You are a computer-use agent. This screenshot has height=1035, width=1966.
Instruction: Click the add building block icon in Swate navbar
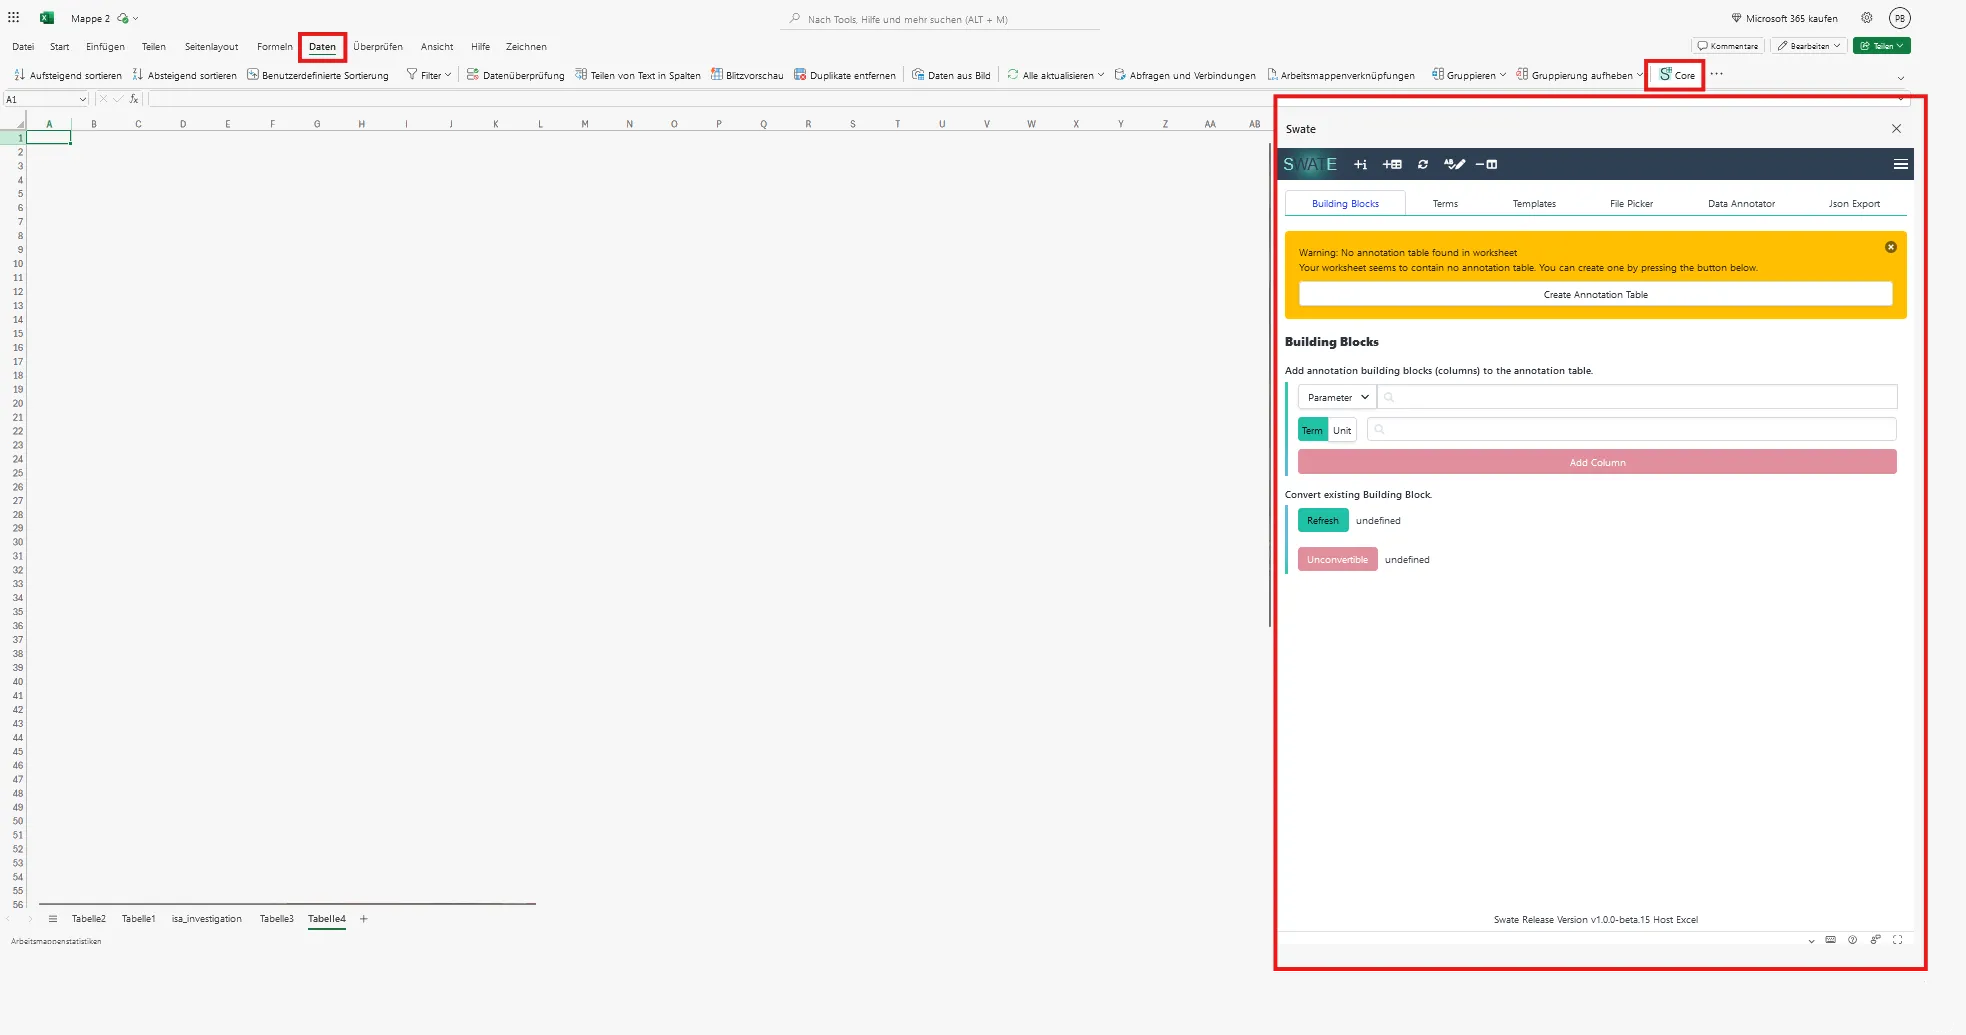[x=1361, y=164]
